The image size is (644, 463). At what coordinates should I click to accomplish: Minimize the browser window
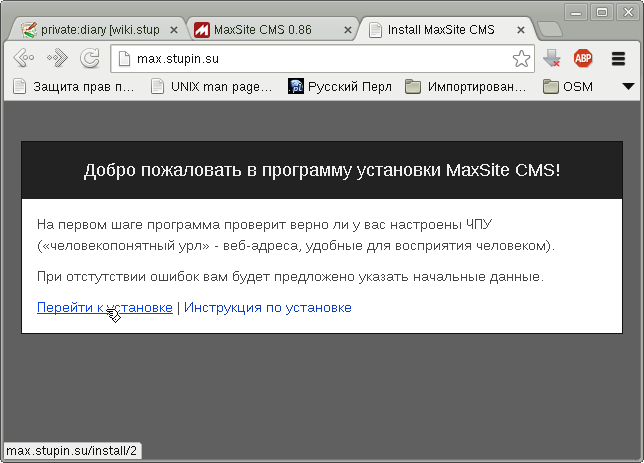tap(576, 12)
